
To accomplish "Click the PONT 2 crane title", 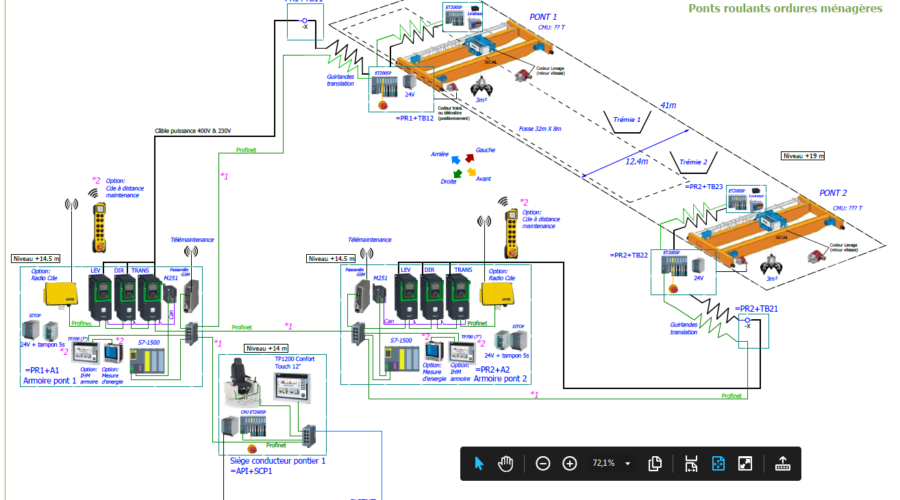I will tap(833, 193).
